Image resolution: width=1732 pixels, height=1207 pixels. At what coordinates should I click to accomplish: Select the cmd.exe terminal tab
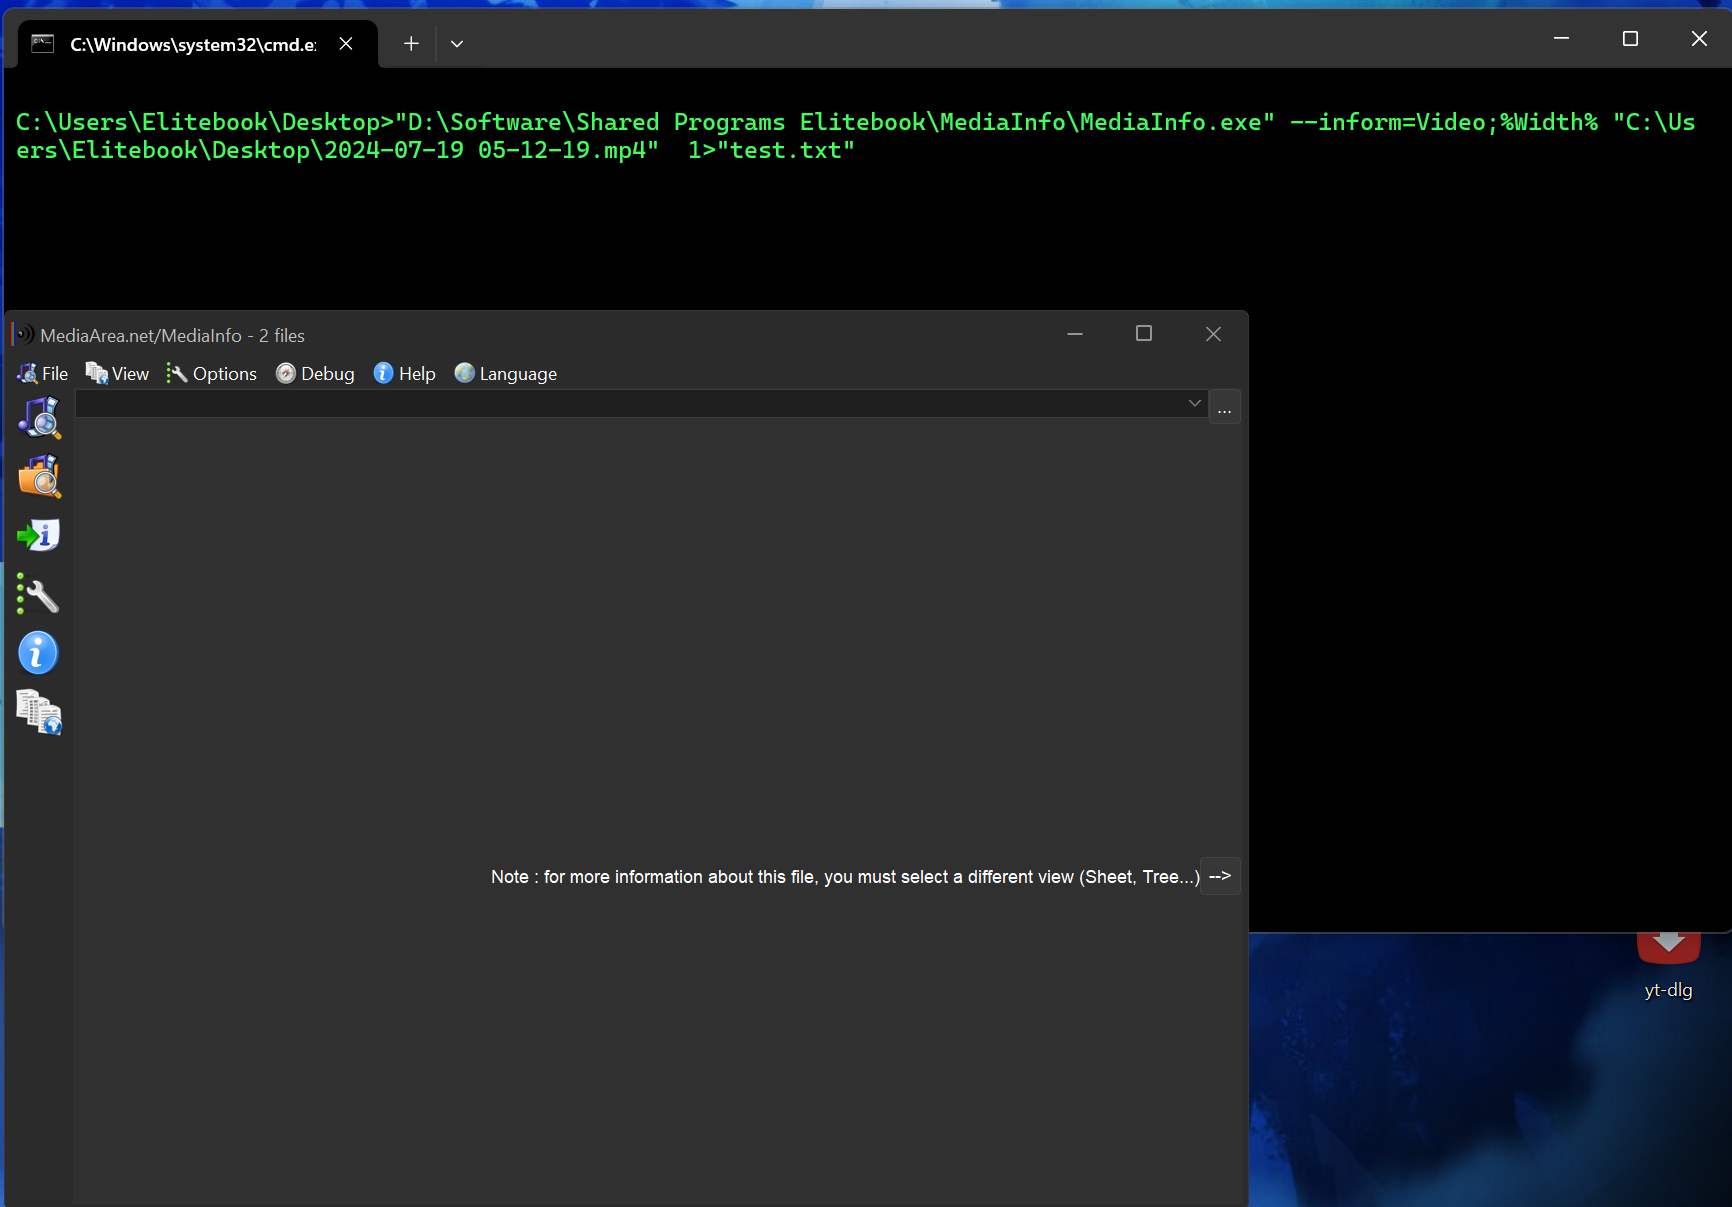click(198, 44)
